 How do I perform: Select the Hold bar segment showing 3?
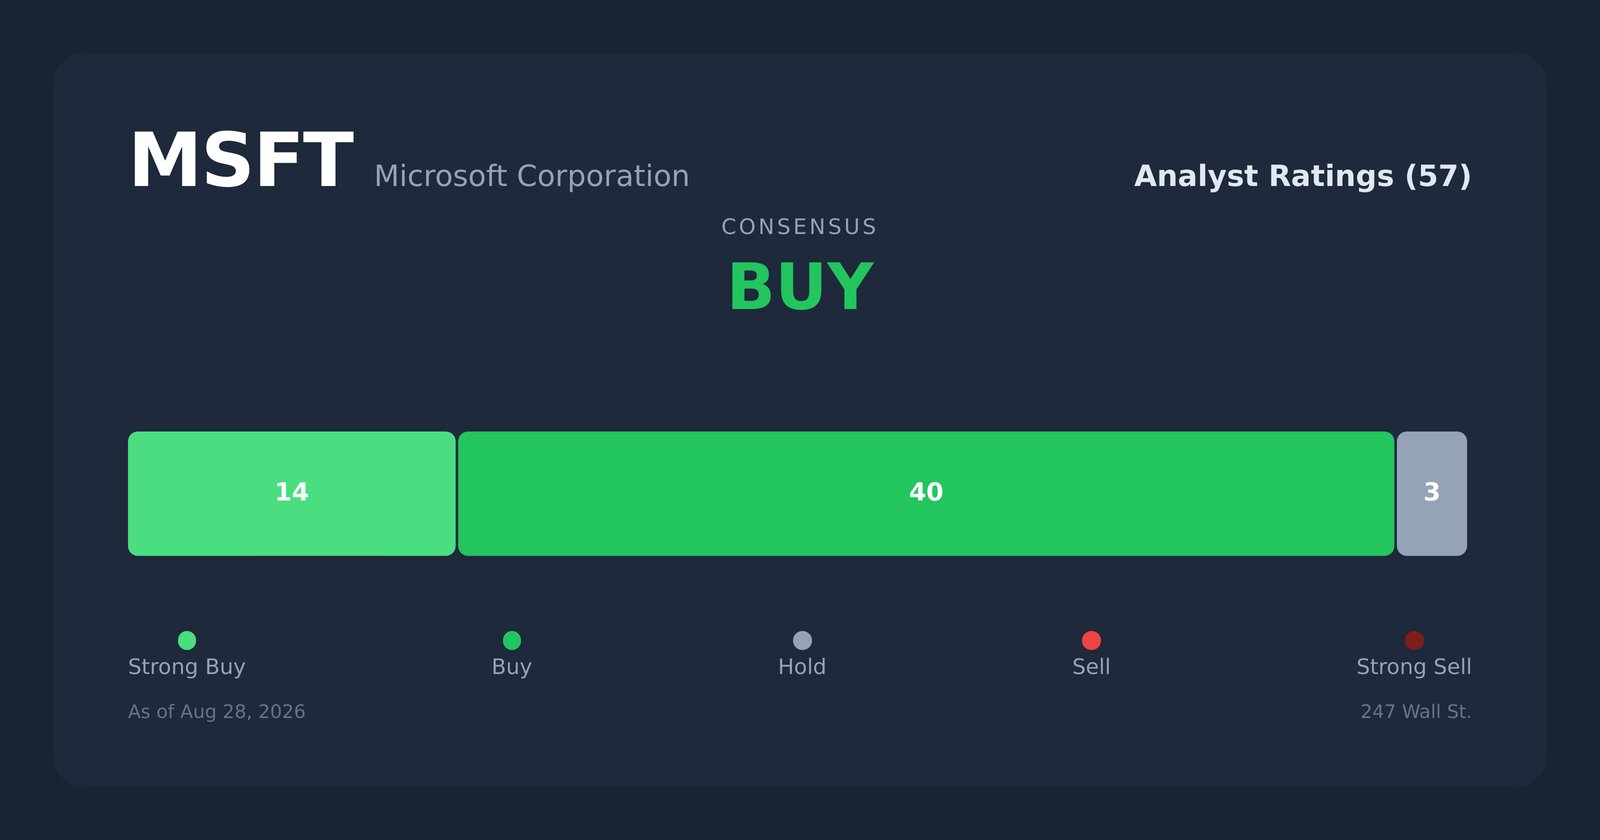[1432, 494]
